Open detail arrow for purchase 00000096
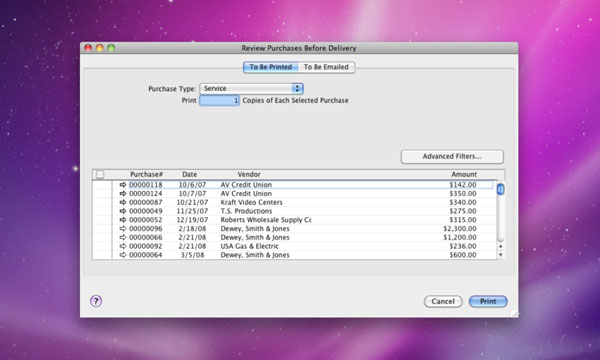The image size is (600, 360). pos(123,229)
